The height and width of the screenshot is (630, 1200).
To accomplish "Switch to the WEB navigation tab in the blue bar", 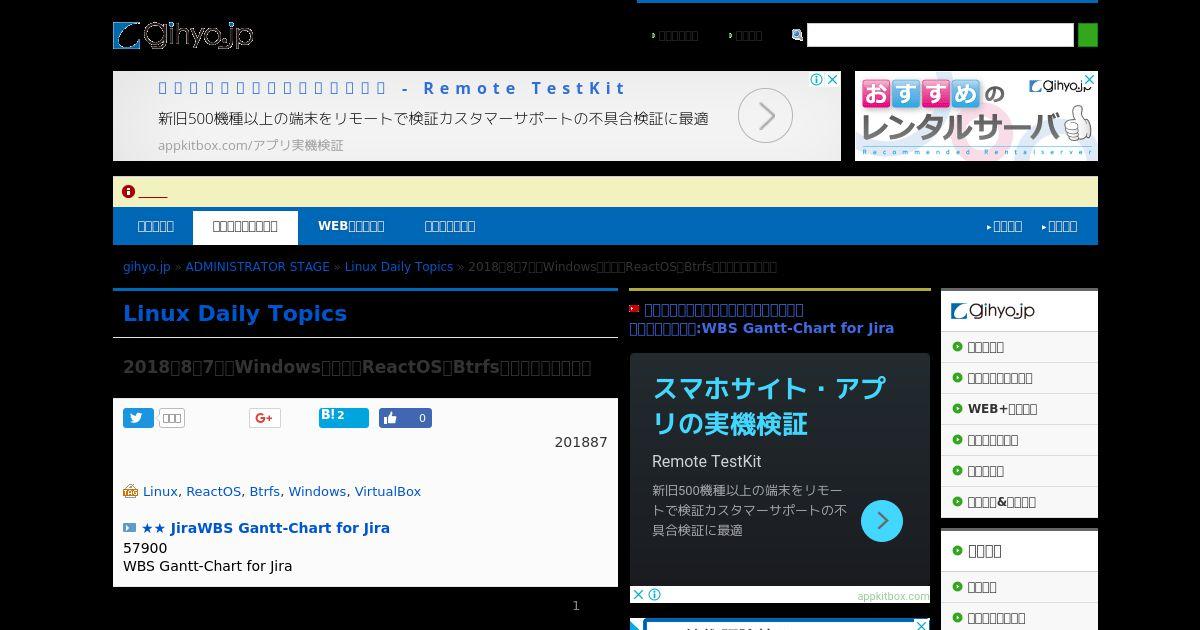I will [351, 226].
